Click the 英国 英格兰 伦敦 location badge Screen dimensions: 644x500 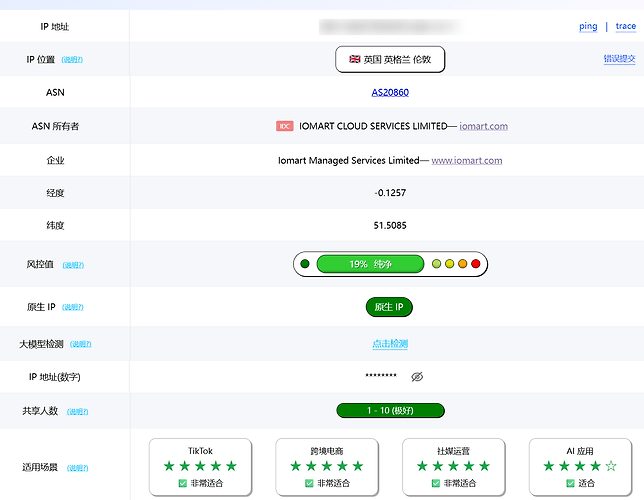pos(390,60)
